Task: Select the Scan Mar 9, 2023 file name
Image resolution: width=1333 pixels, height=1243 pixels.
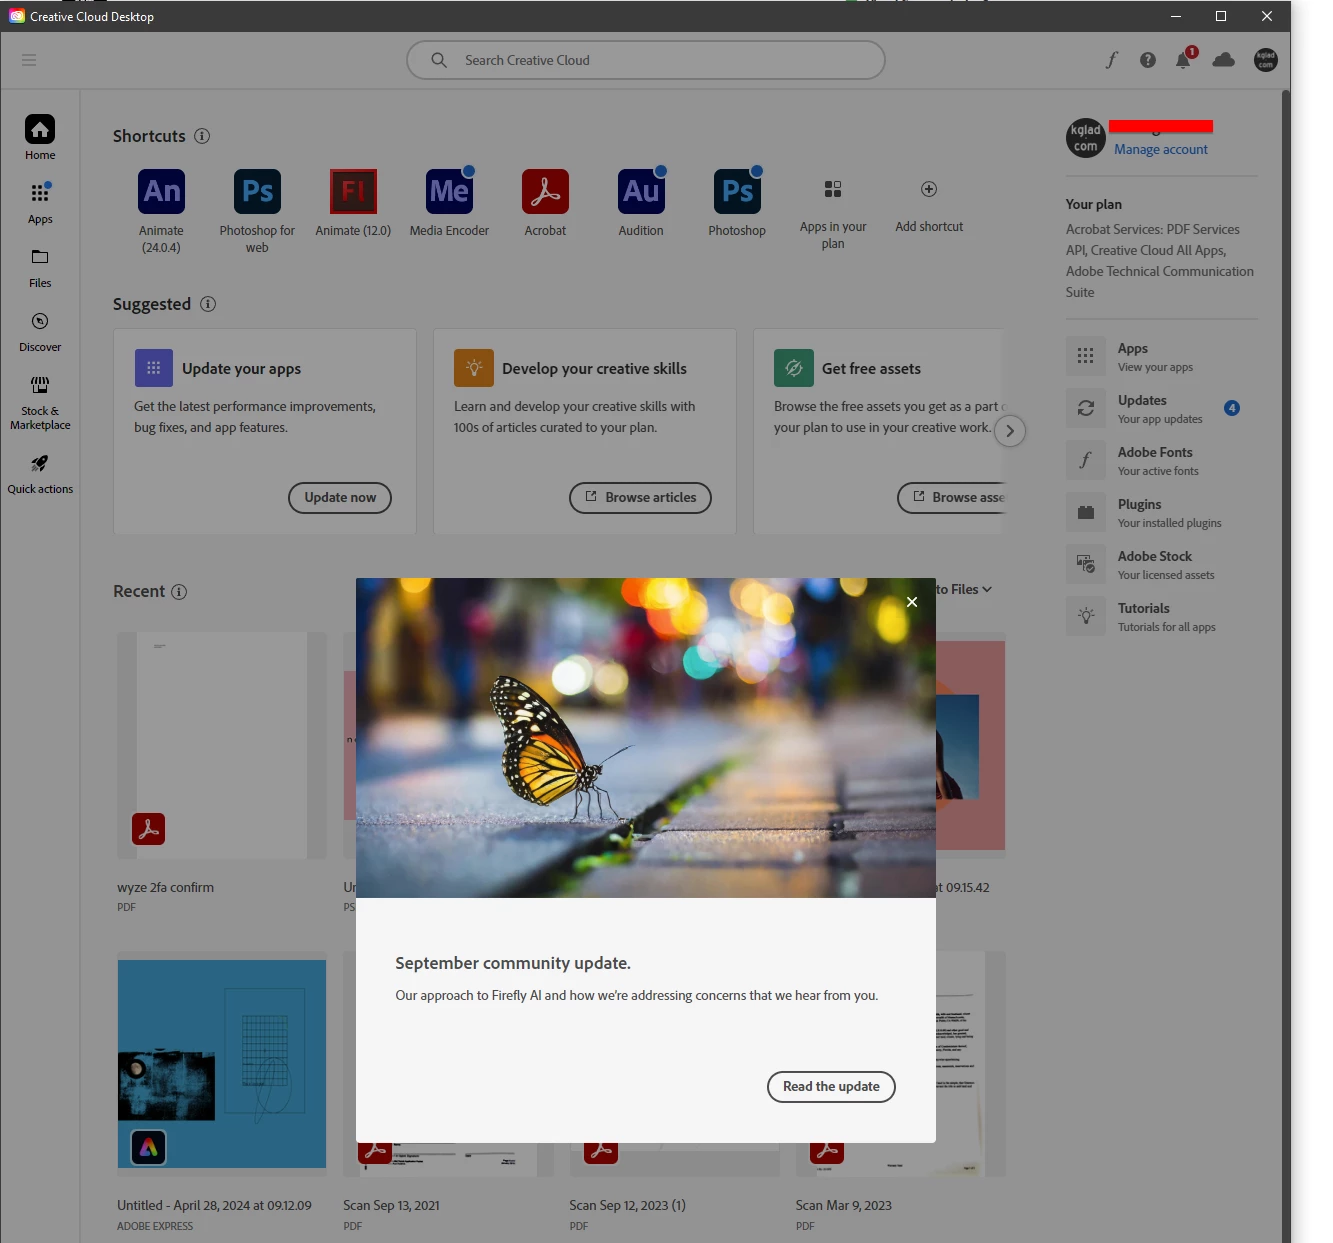Action: click(843, 1206)
